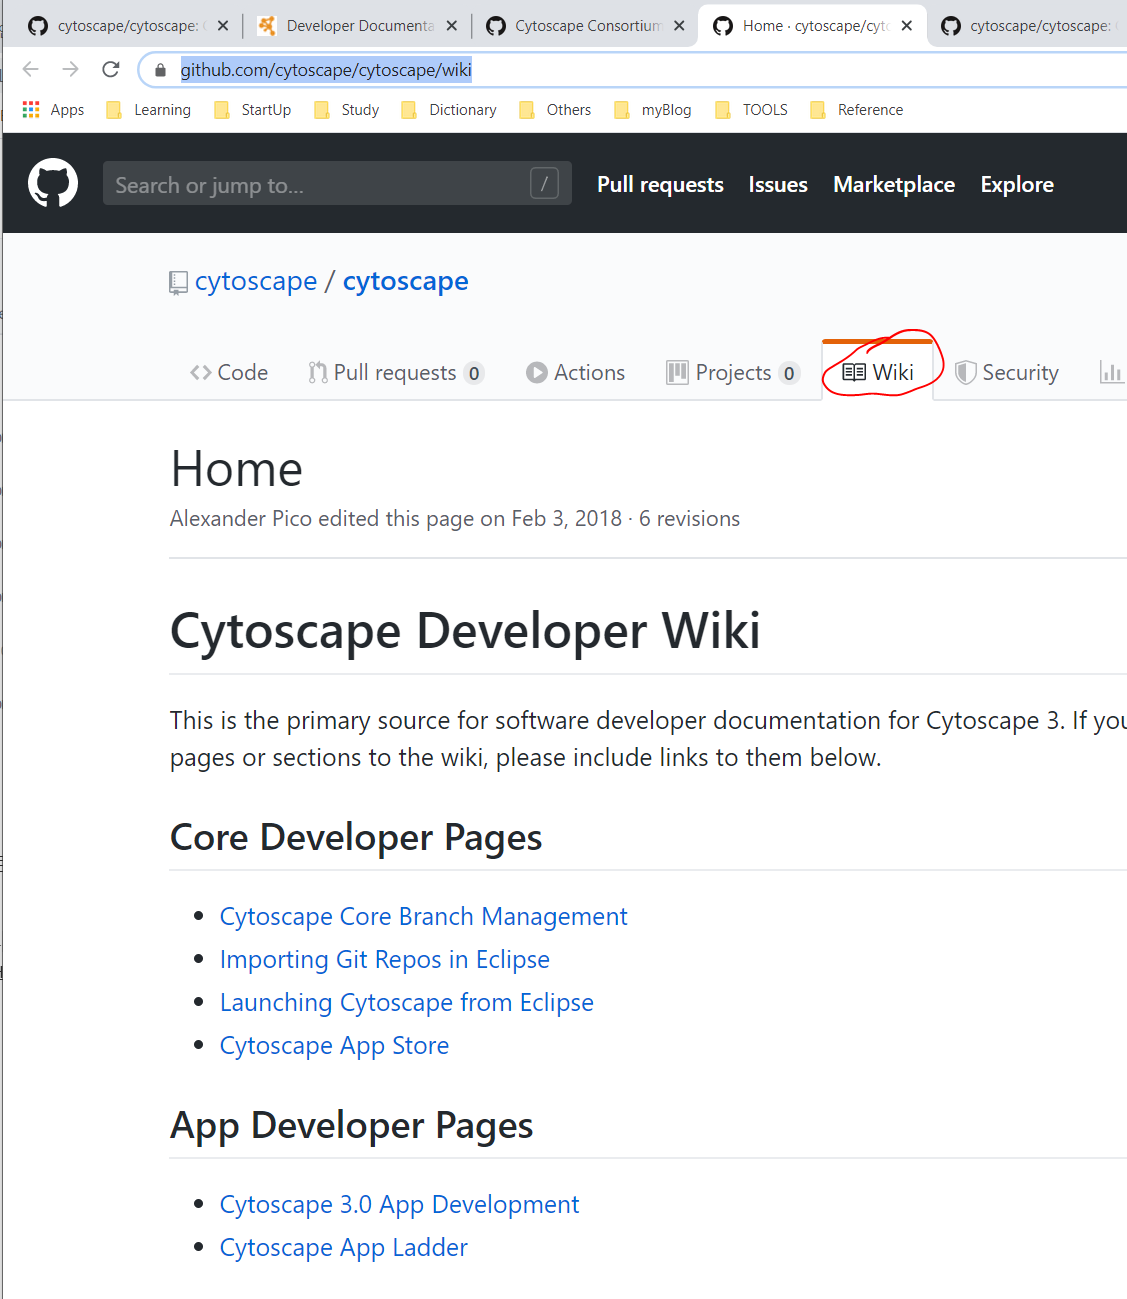This screenshot has height=1299, width=1127.
Task: Open the repository Pull requests tab
Action: coord(396,372)
